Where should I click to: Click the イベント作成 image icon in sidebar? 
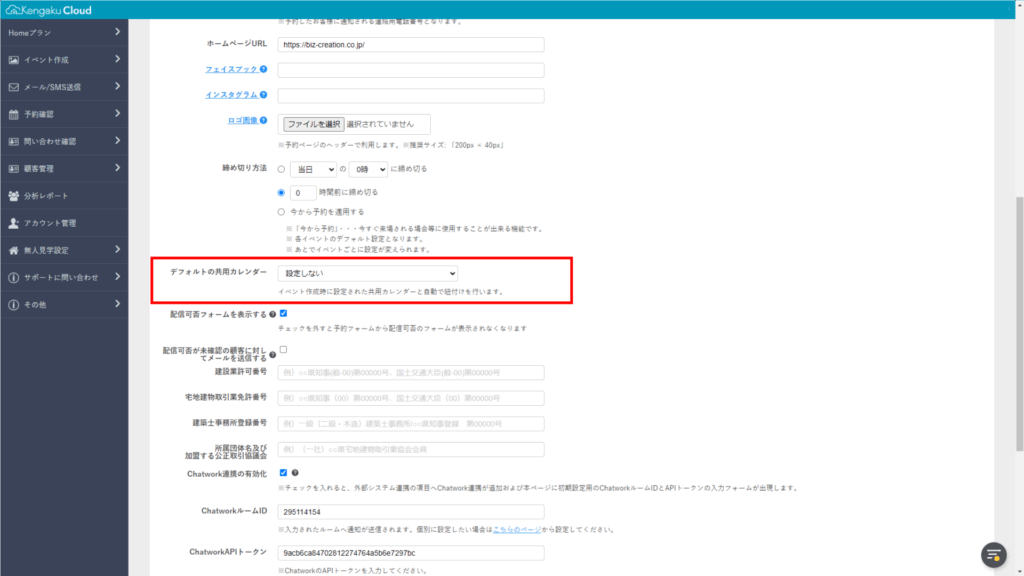13,60
